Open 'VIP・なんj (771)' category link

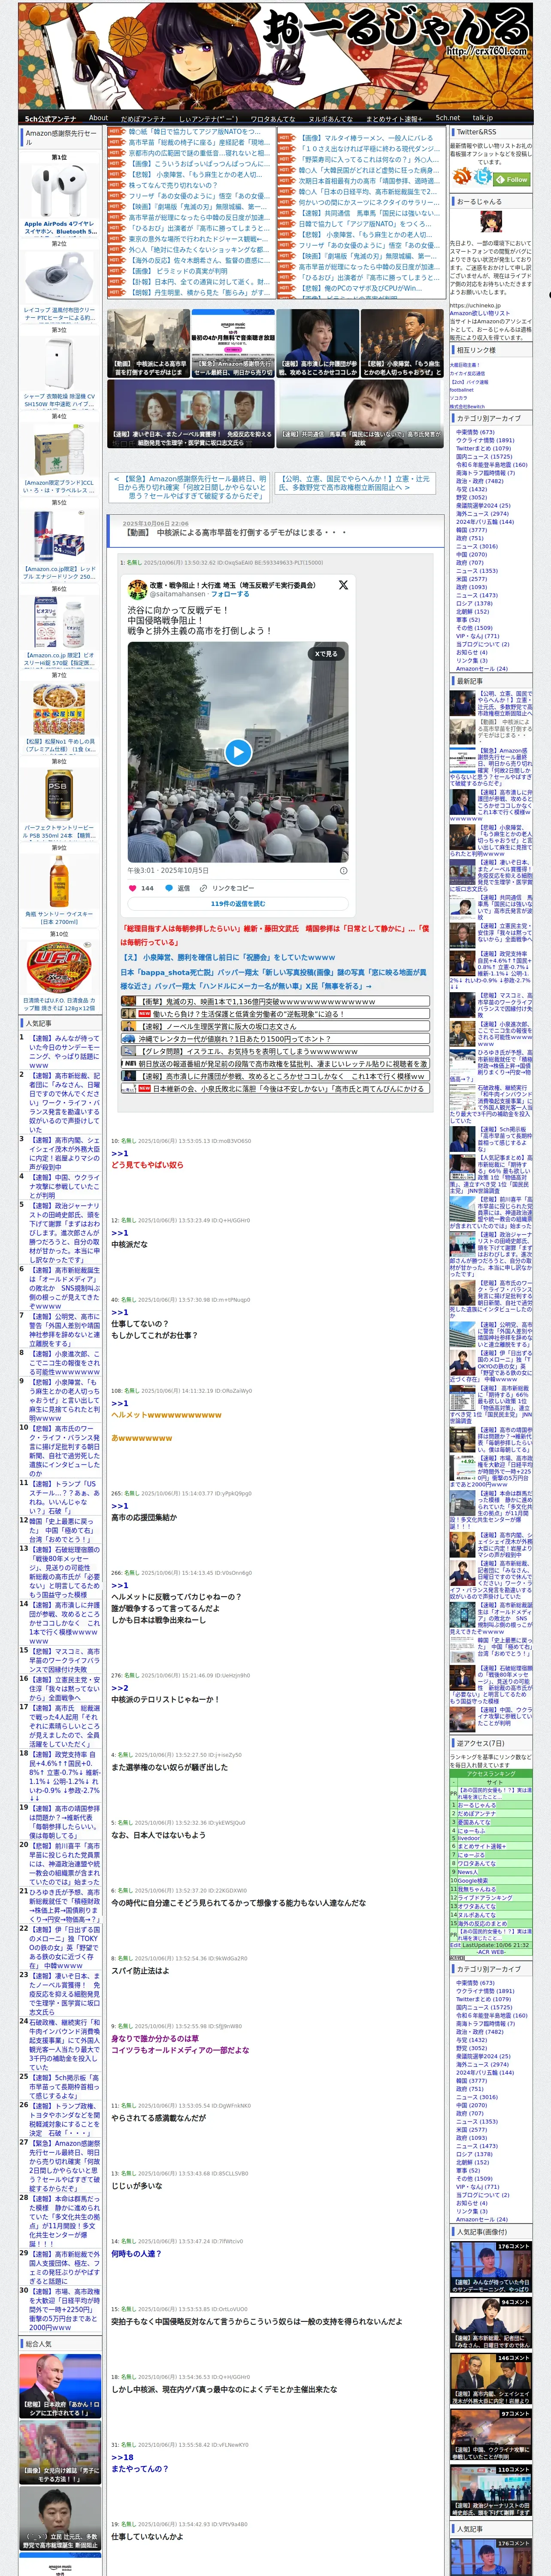(477, 636)
